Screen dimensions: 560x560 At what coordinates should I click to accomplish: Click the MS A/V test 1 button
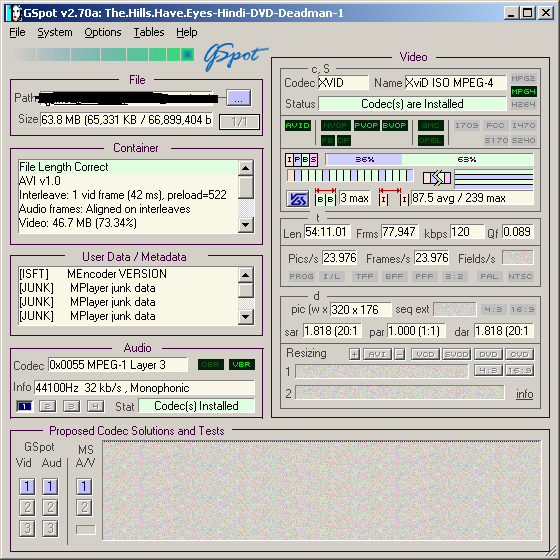click(x=84, y=486)
